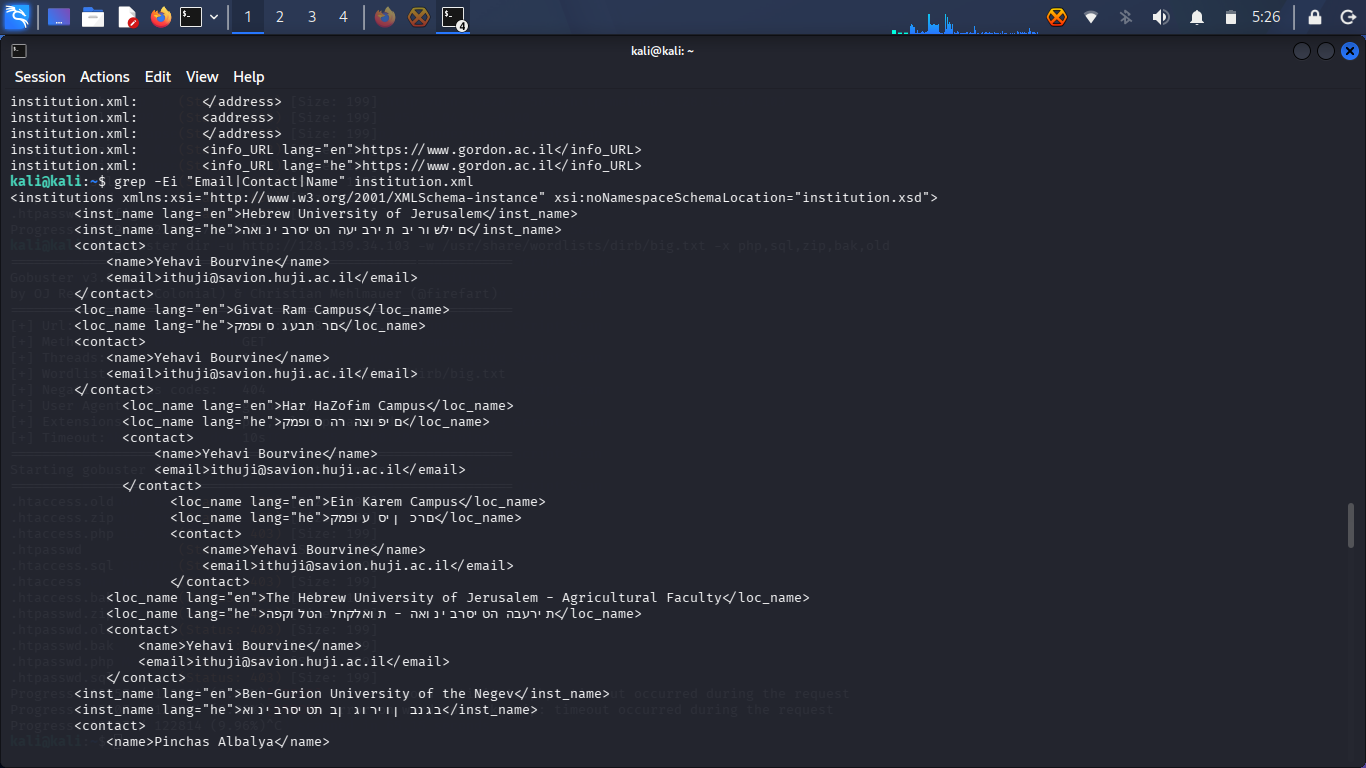The width and height of the screenshot is (1366, 768).
Task: Open the Edit menu
Action: 158,77
